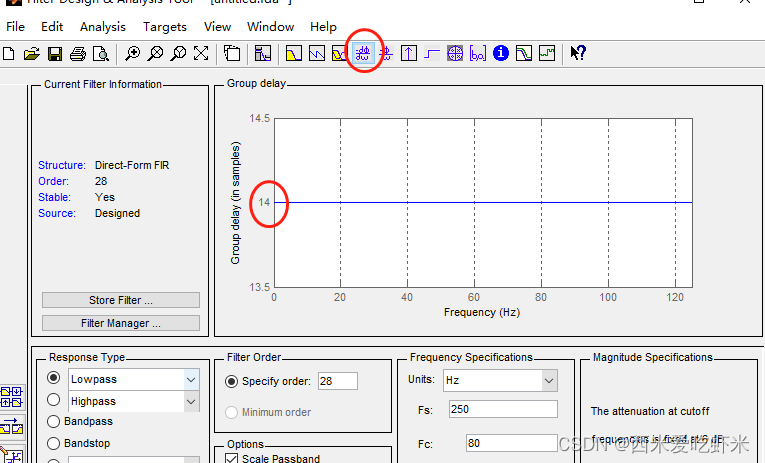The height and width of the screenshot is (463, 765).
Task: Switch to the Phase Delay plot
Action: pyautogui.click(x=386, y=53)
